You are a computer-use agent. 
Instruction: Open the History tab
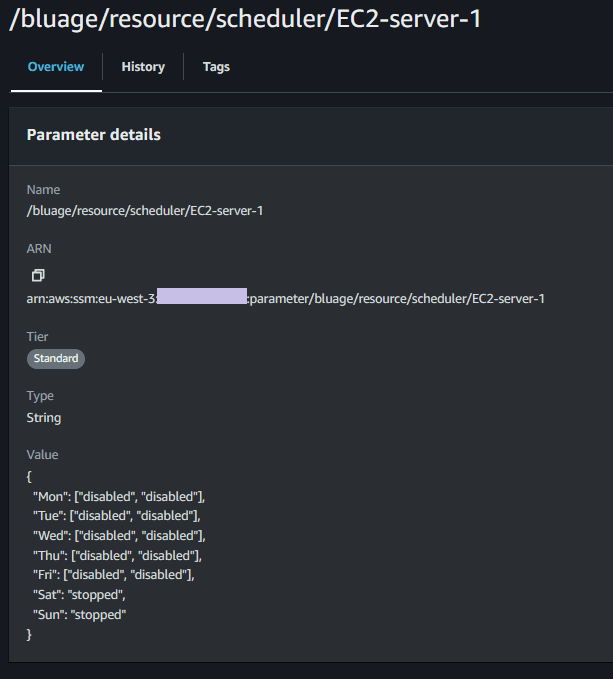pyautogui.click(x=143, y=67)
